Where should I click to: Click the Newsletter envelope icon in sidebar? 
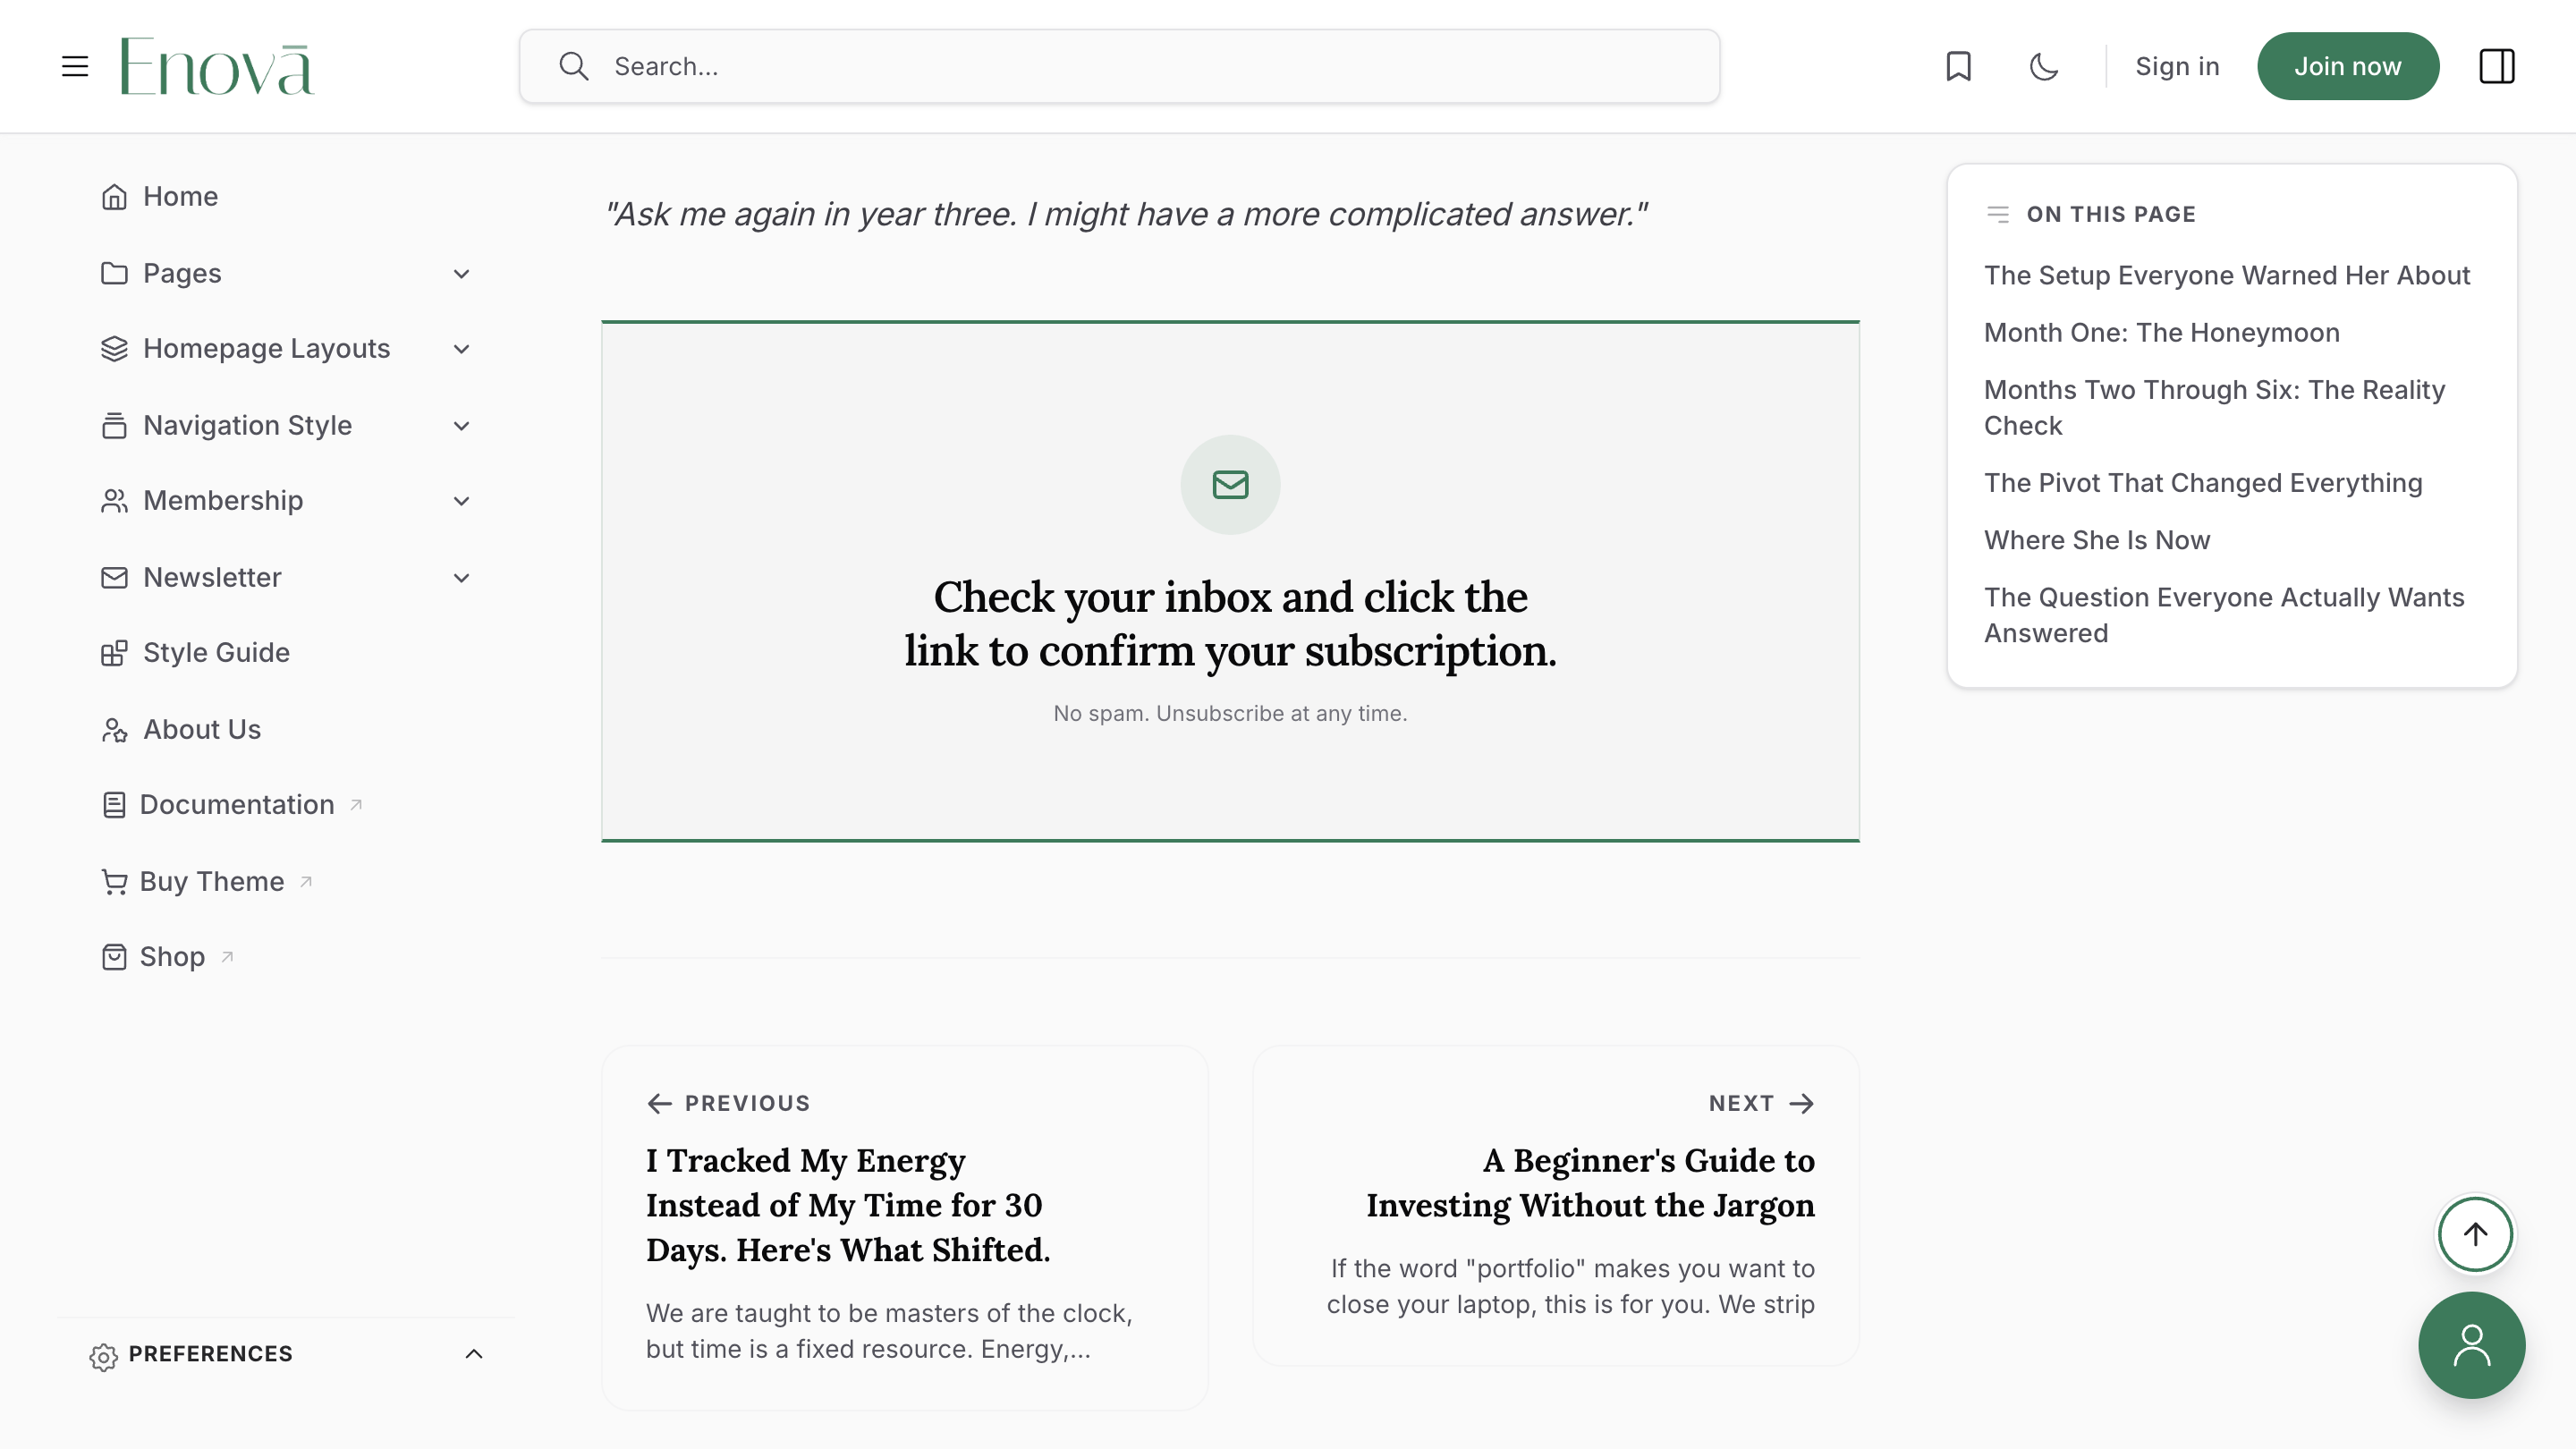[x=114, y=577]
